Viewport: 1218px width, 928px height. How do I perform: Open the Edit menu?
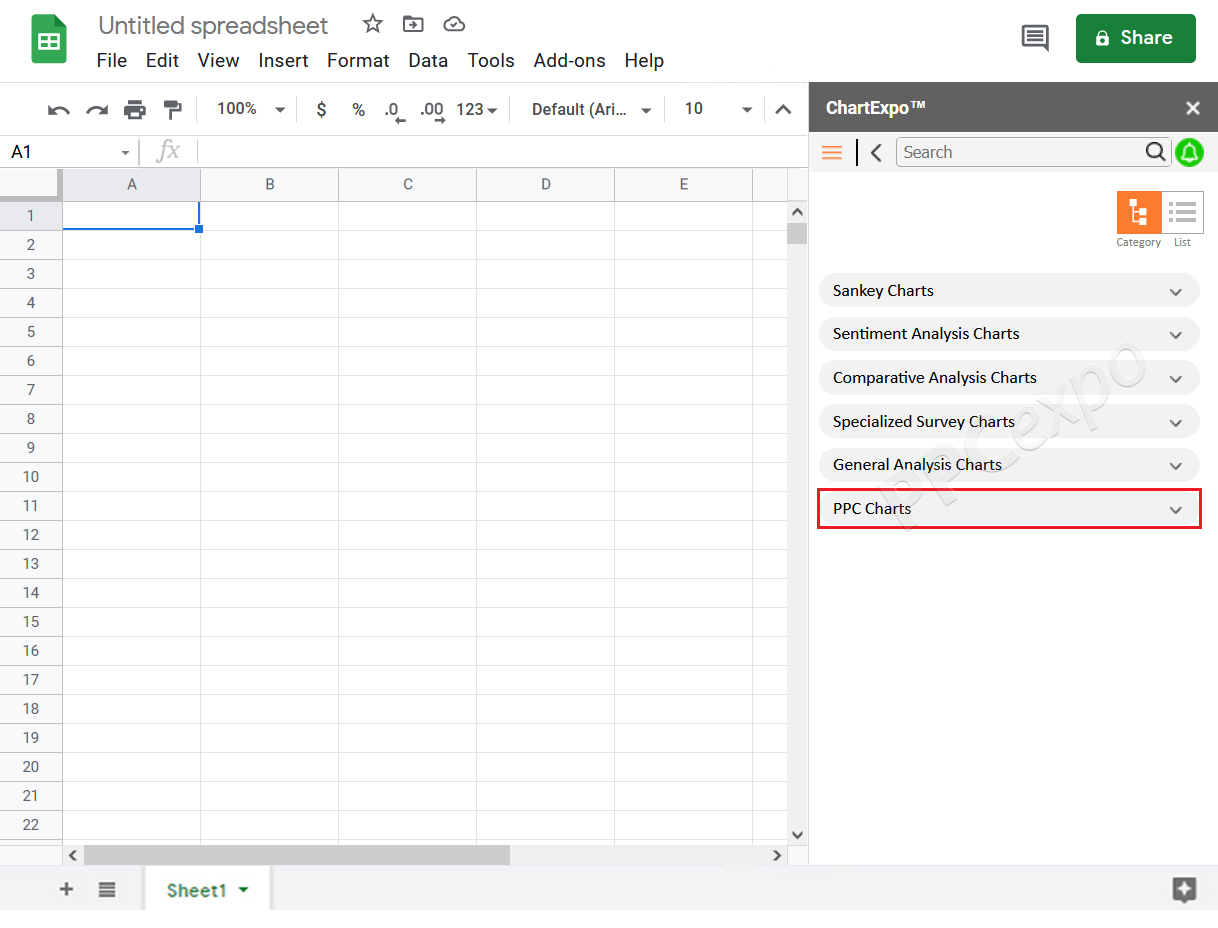[162, 61]
